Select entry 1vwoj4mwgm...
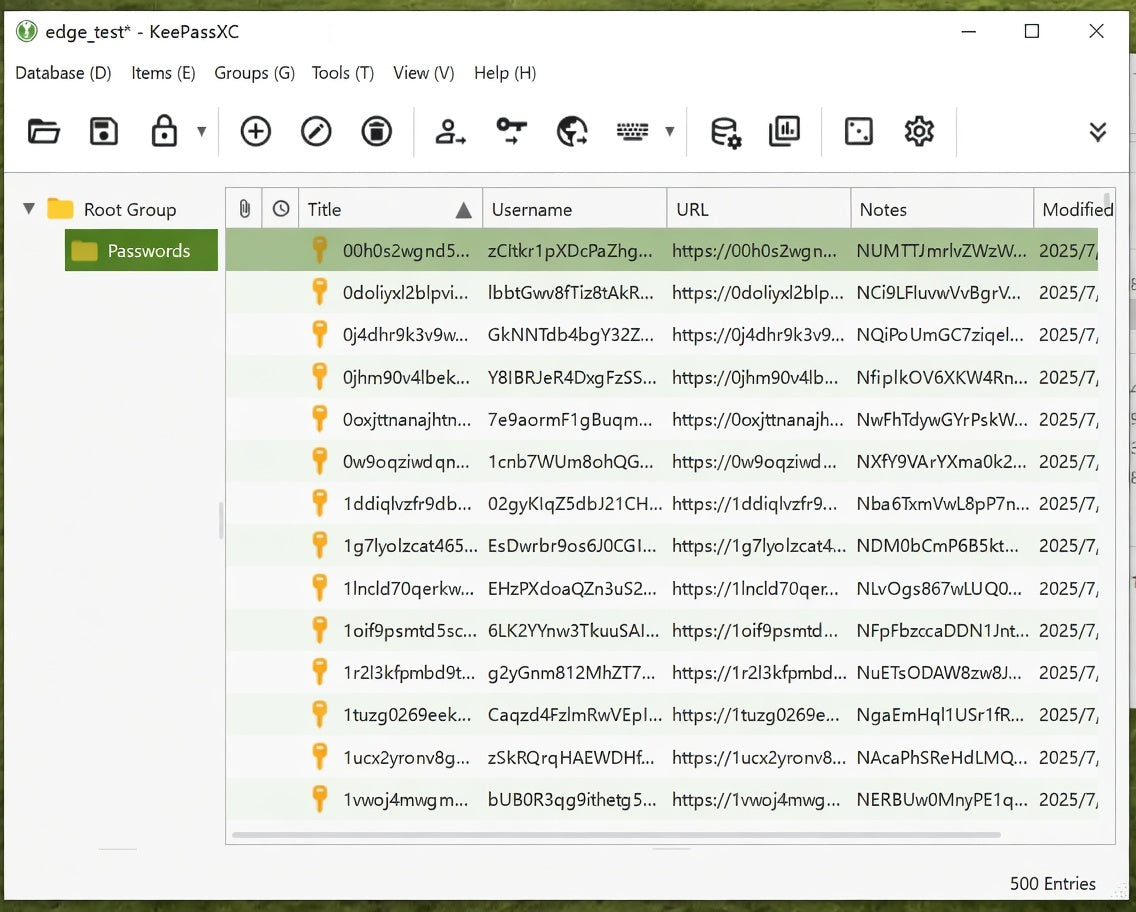The height and width of the screenshot is (912, 1136). (661, 799)
